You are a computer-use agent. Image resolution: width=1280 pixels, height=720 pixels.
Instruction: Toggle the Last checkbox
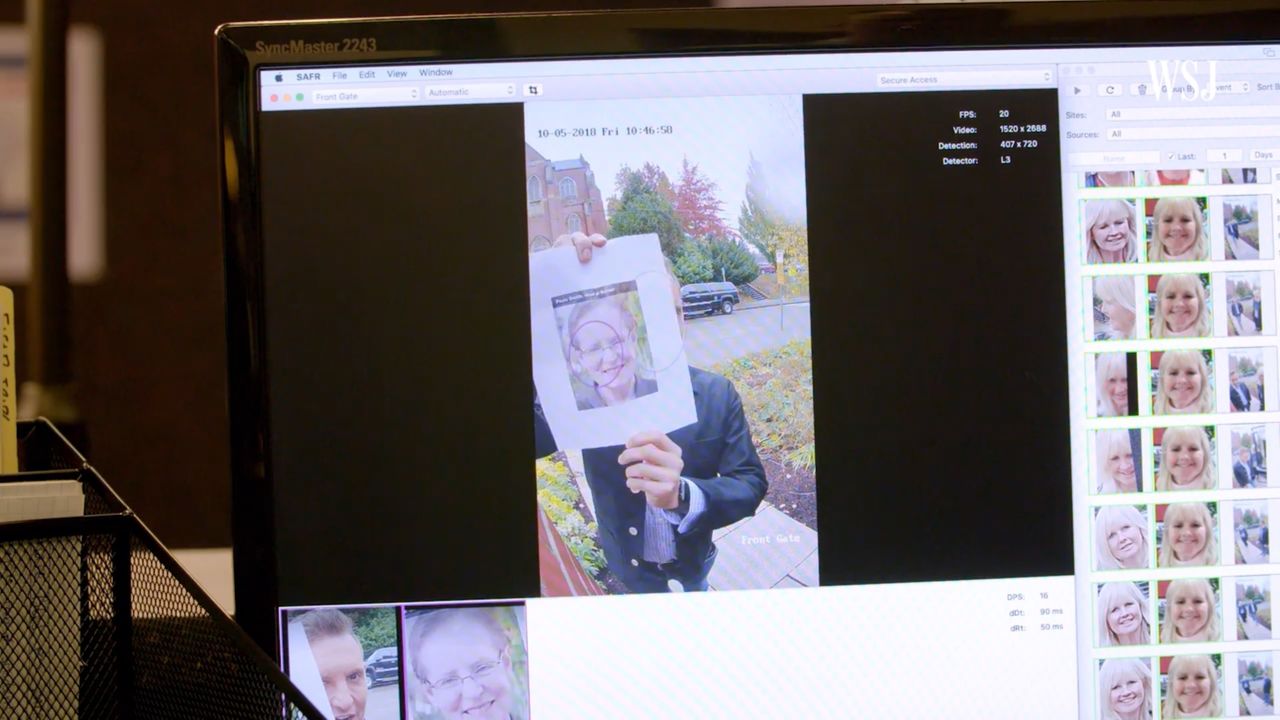(x=1171, y=156)
